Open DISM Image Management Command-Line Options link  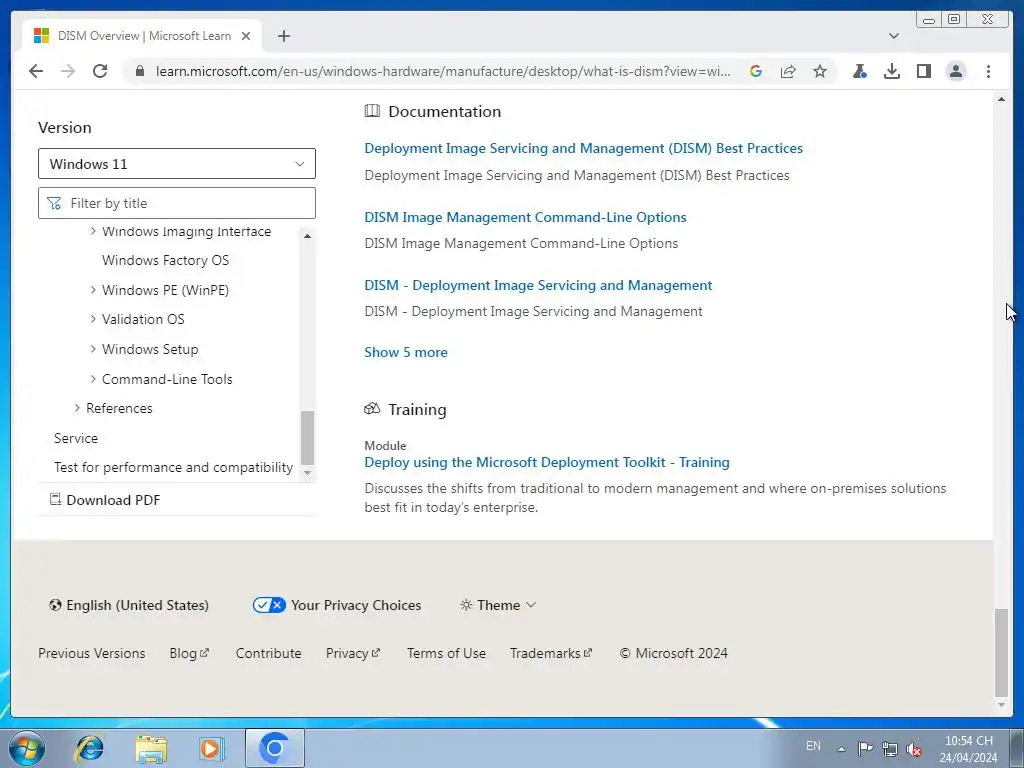tap(525, 217)
